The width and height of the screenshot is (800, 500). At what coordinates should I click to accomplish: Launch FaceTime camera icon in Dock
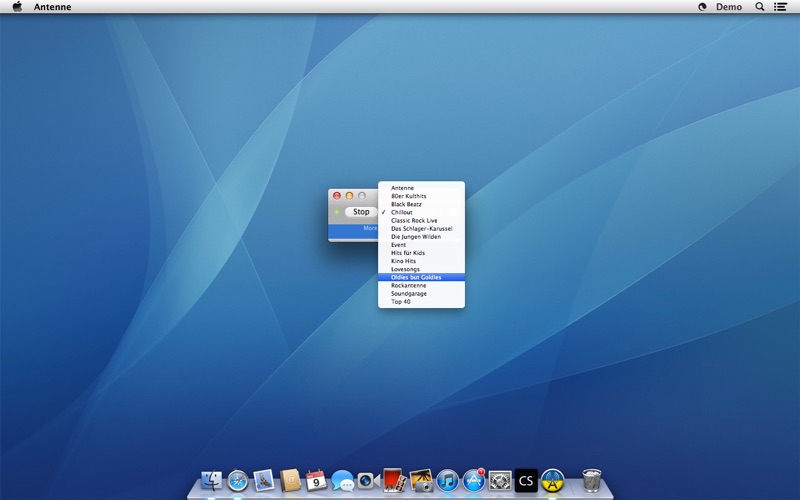(368, 481)
